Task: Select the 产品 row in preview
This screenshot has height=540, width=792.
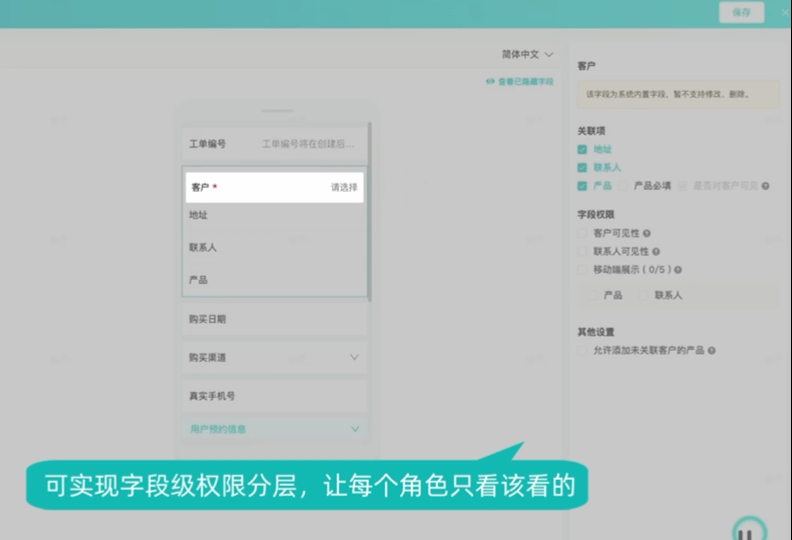Action: click(275, 280)
